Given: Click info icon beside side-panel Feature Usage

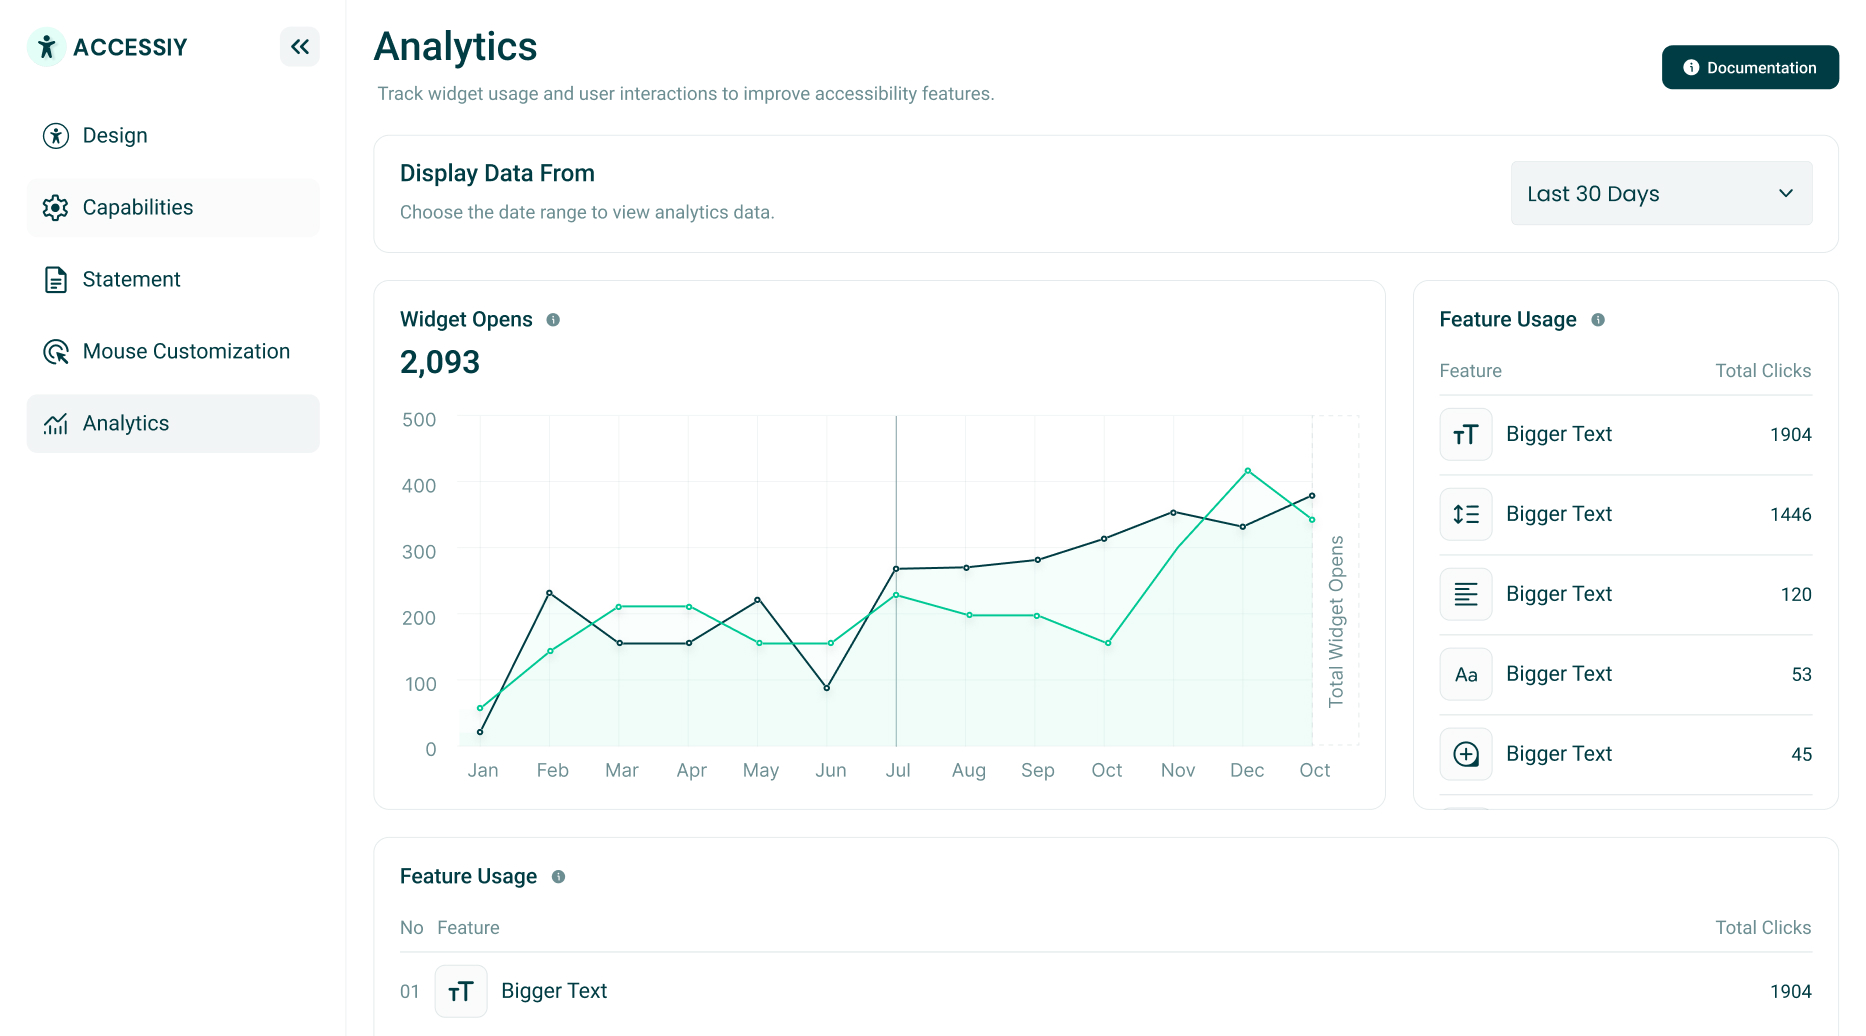Looking at the screenshot, I should point(1598,320).
